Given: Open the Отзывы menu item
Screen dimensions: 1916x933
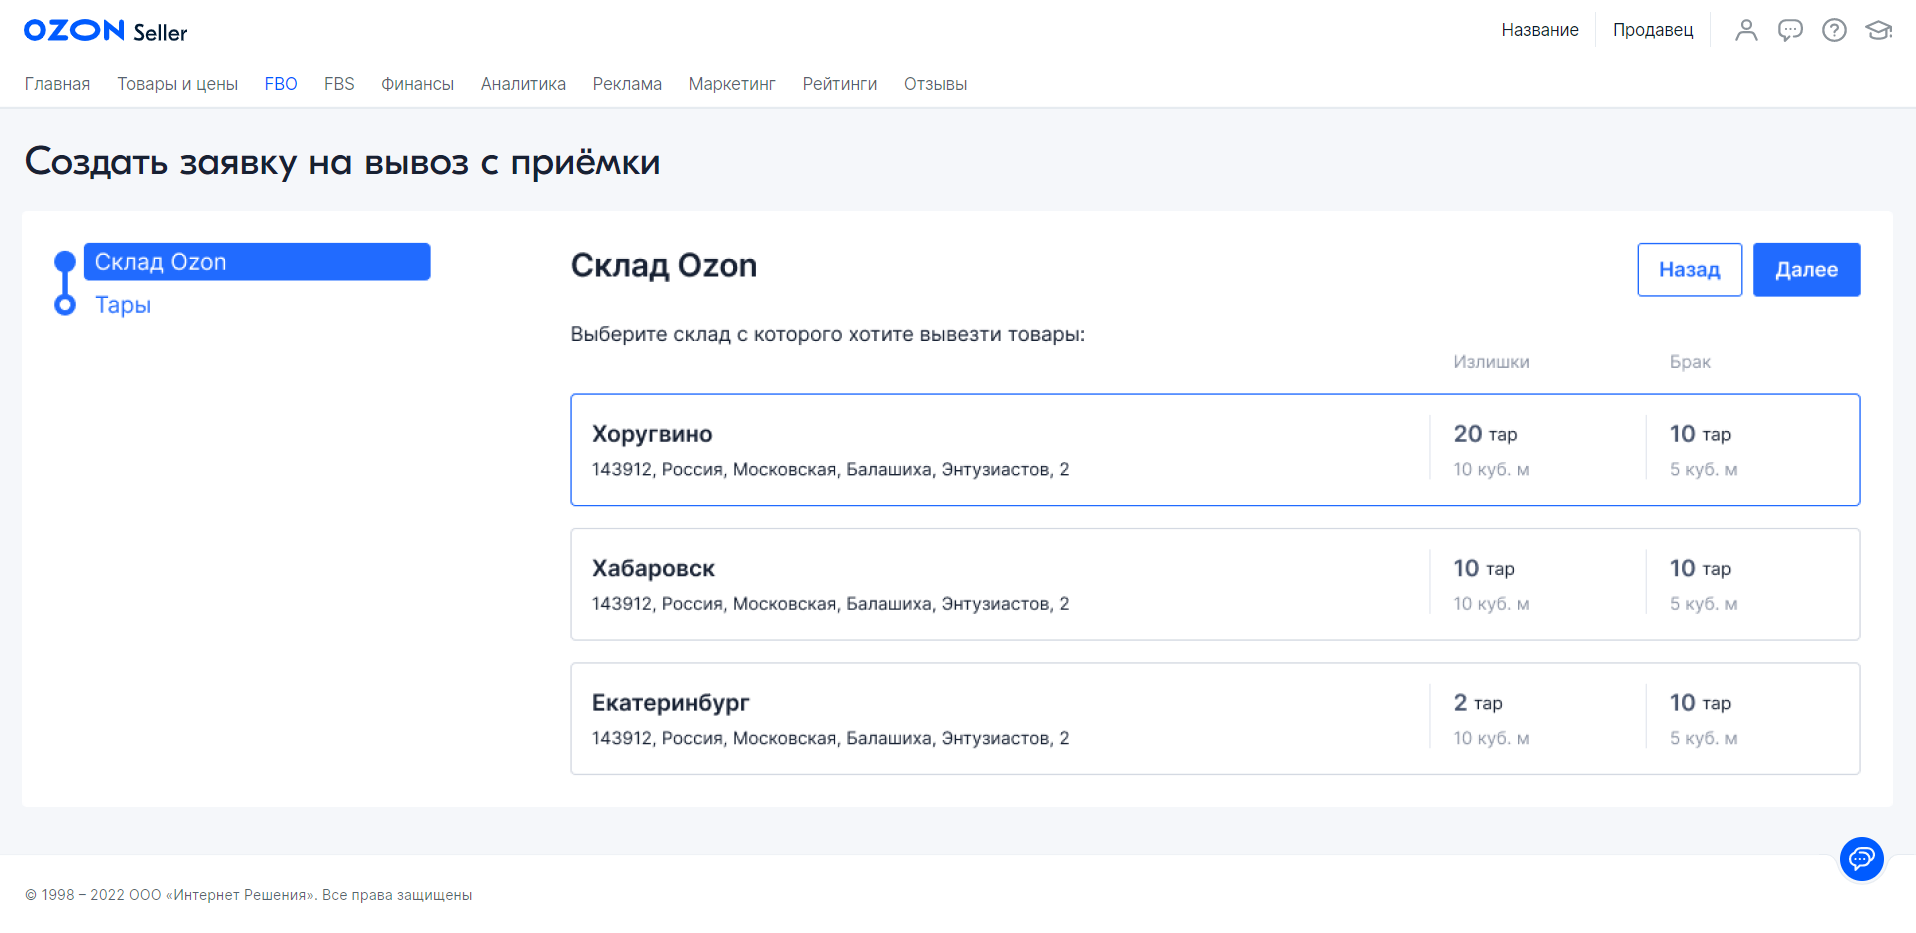Looking at the screenshot, I should [935, 84].
